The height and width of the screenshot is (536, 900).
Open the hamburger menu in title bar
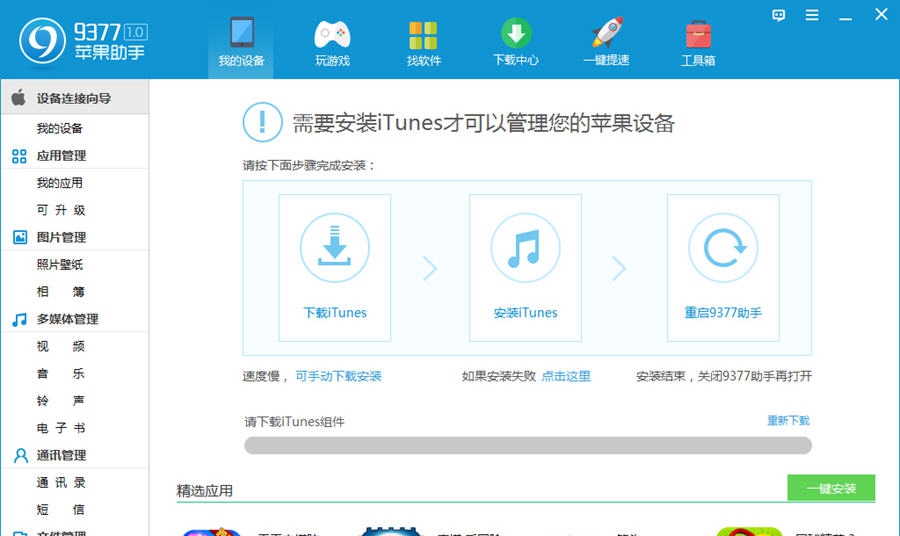tap(812, 15)
